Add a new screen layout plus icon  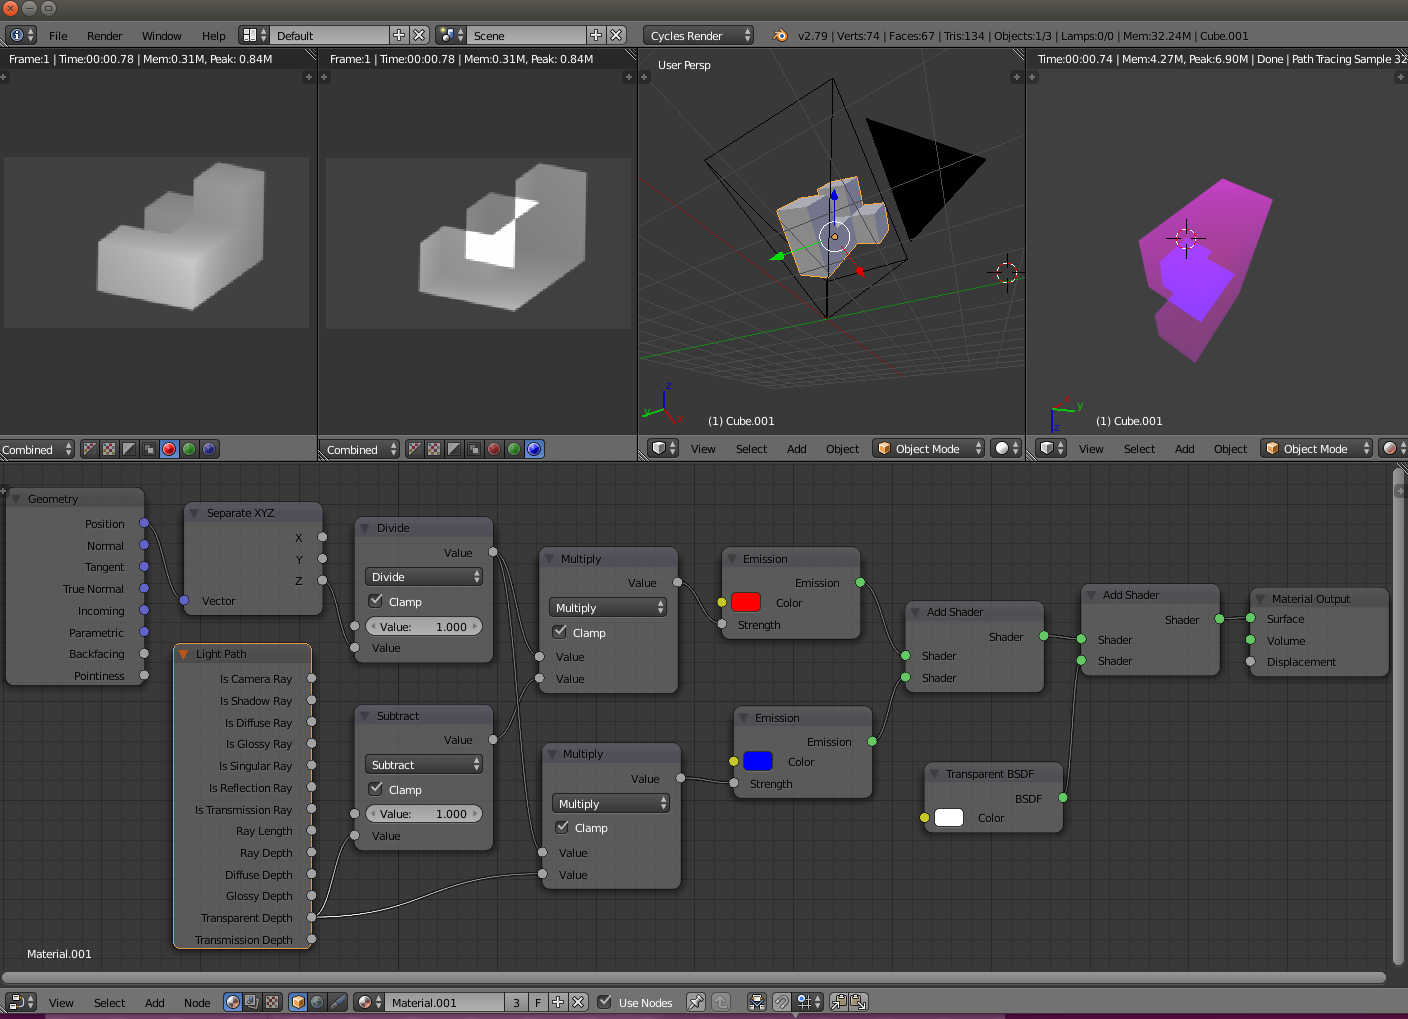[x=399, y=35]
